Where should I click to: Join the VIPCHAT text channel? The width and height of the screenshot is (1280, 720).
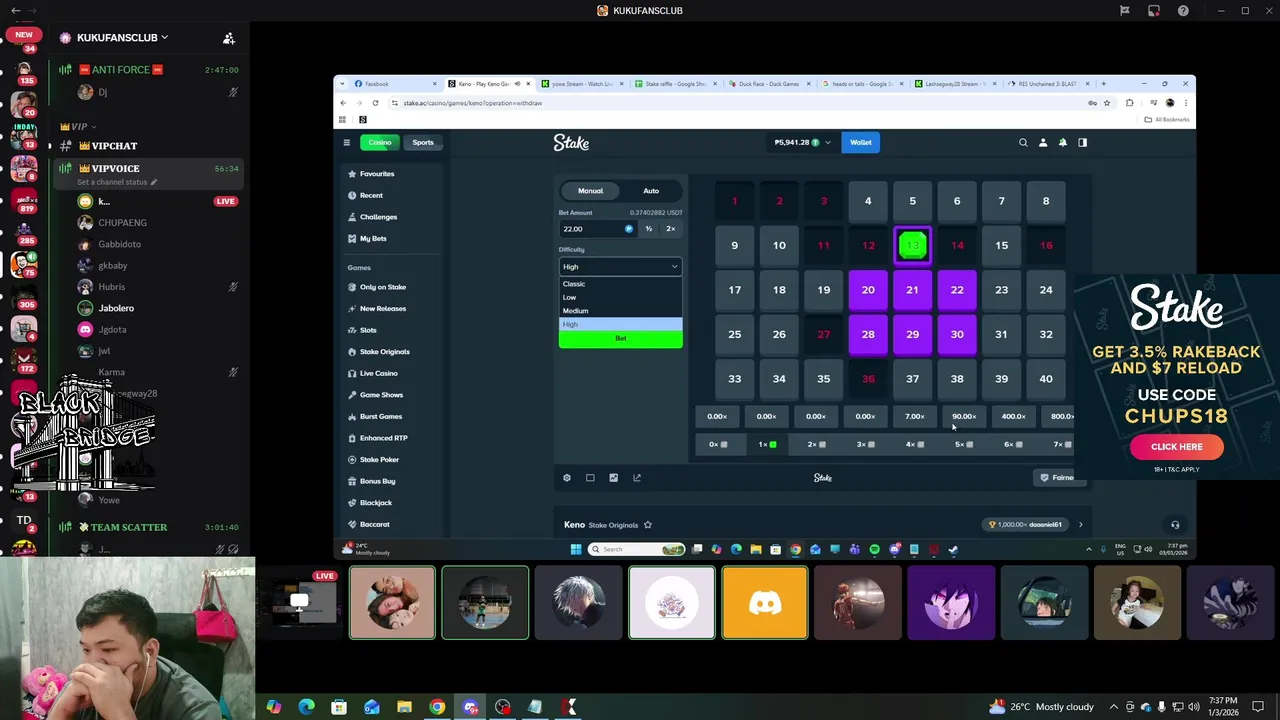(x=114, y=146)
